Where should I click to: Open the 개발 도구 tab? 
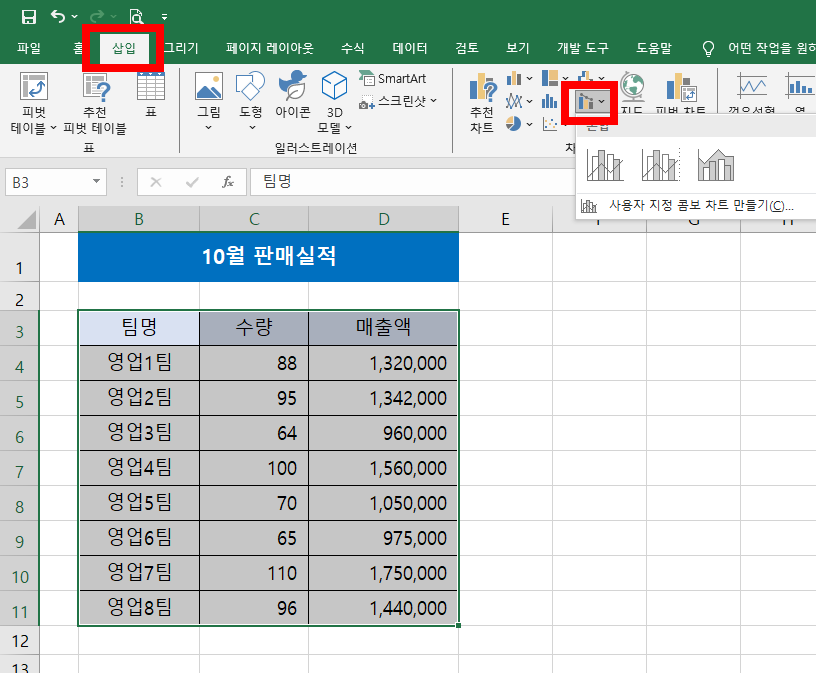tap(583, 48)
